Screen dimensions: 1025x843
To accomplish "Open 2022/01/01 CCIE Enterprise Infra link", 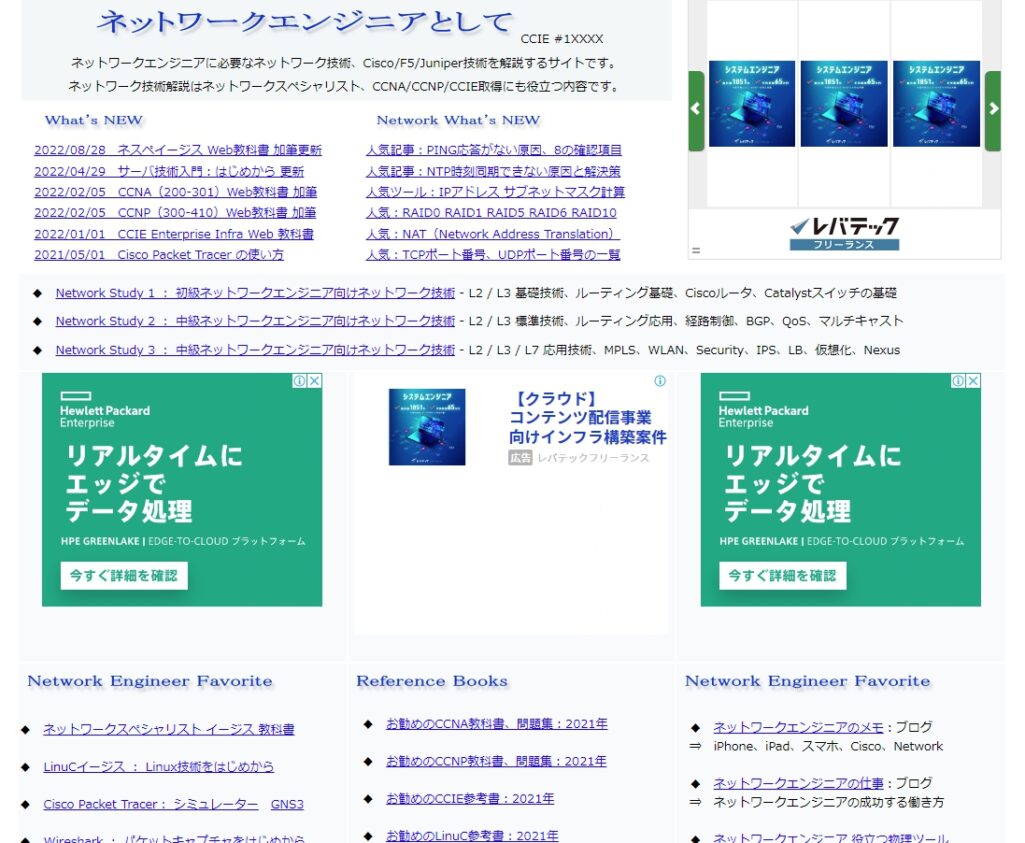I will (x=174, y=234).
